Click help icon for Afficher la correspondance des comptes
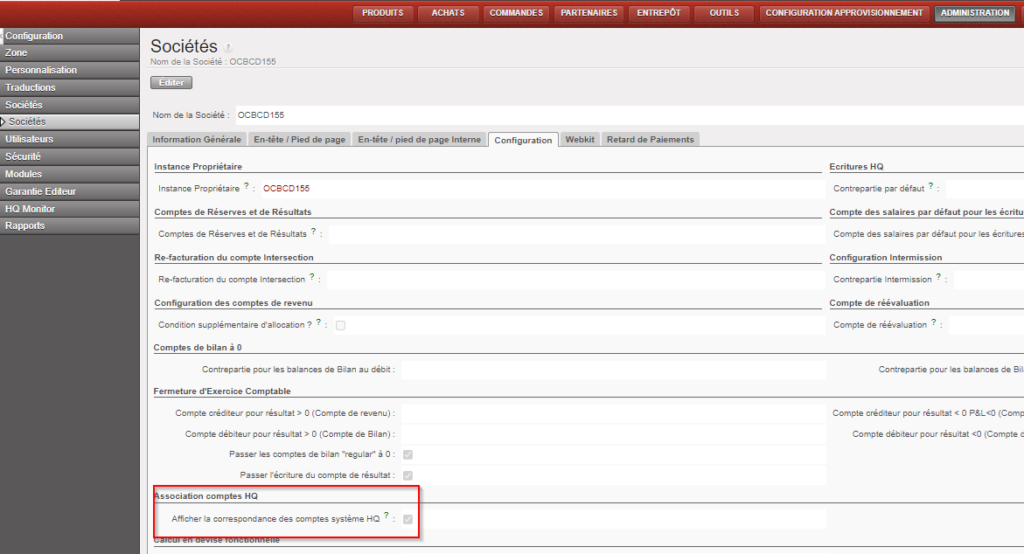The image size is (1024, 554). pos(387,516)
